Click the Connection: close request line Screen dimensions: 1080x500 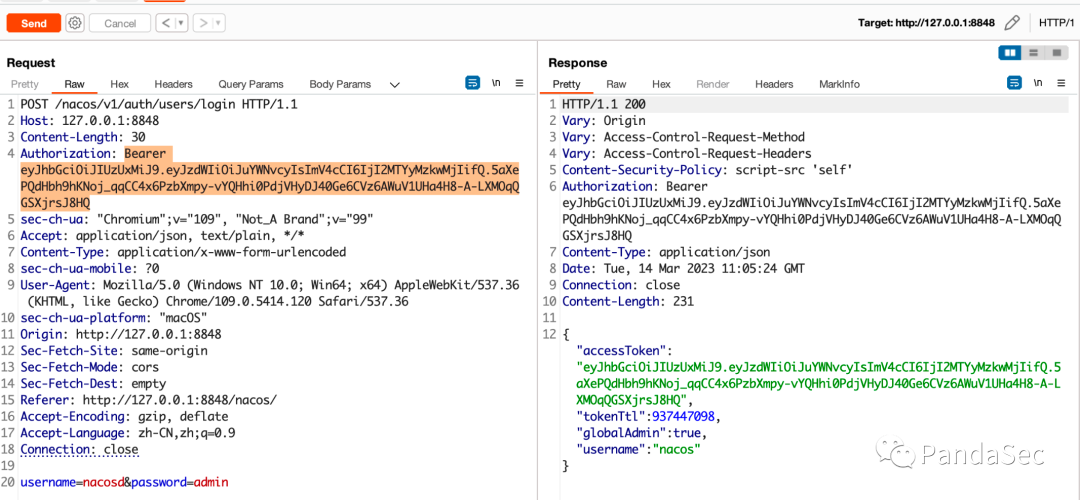coord(79,450)
